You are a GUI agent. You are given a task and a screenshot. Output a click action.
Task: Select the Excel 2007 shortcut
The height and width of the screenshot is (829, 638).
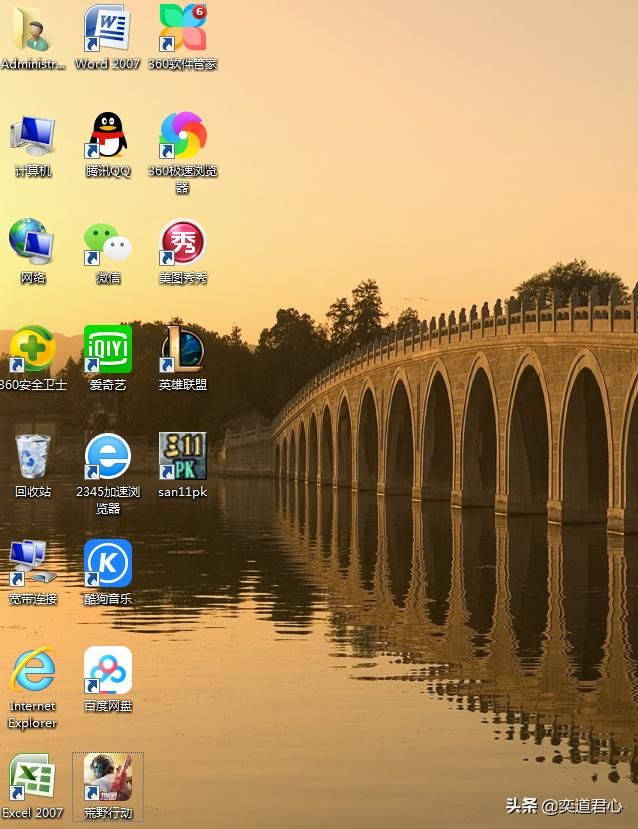[33, 778]
